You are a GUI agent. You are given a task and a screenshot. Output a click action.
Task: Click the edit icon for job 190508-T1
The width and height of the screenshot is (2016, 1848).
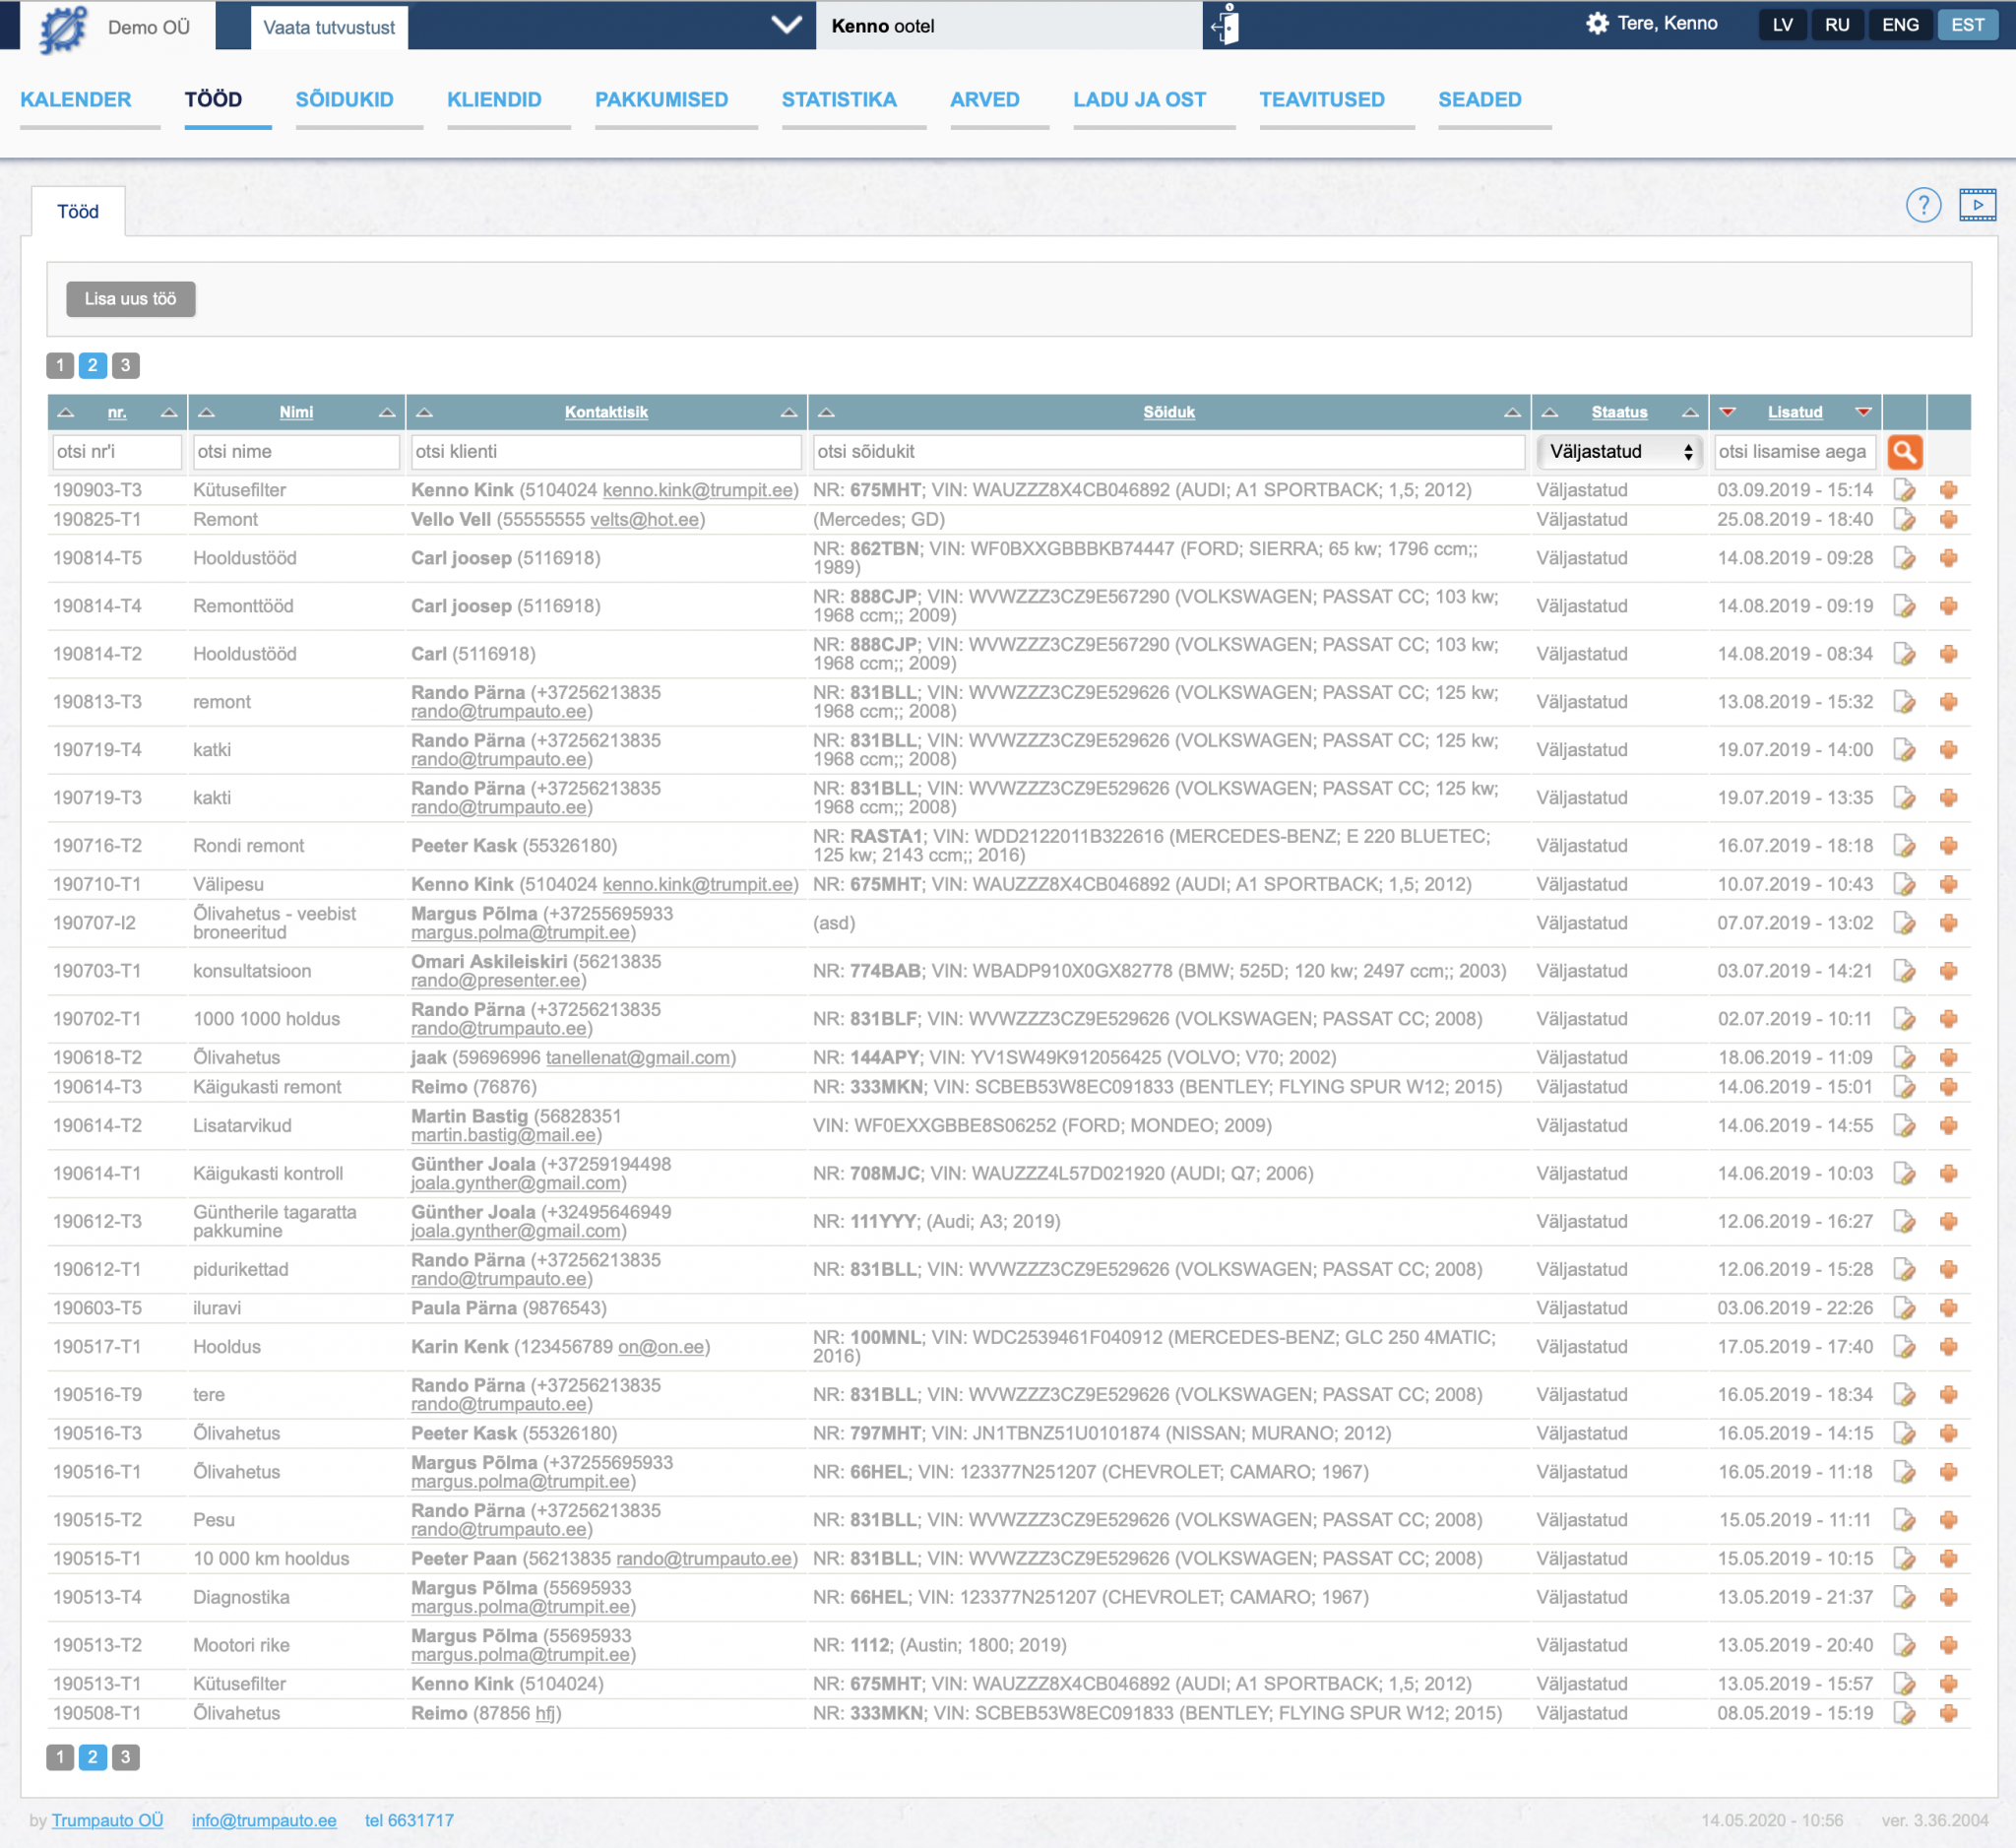point(1904,1714)
